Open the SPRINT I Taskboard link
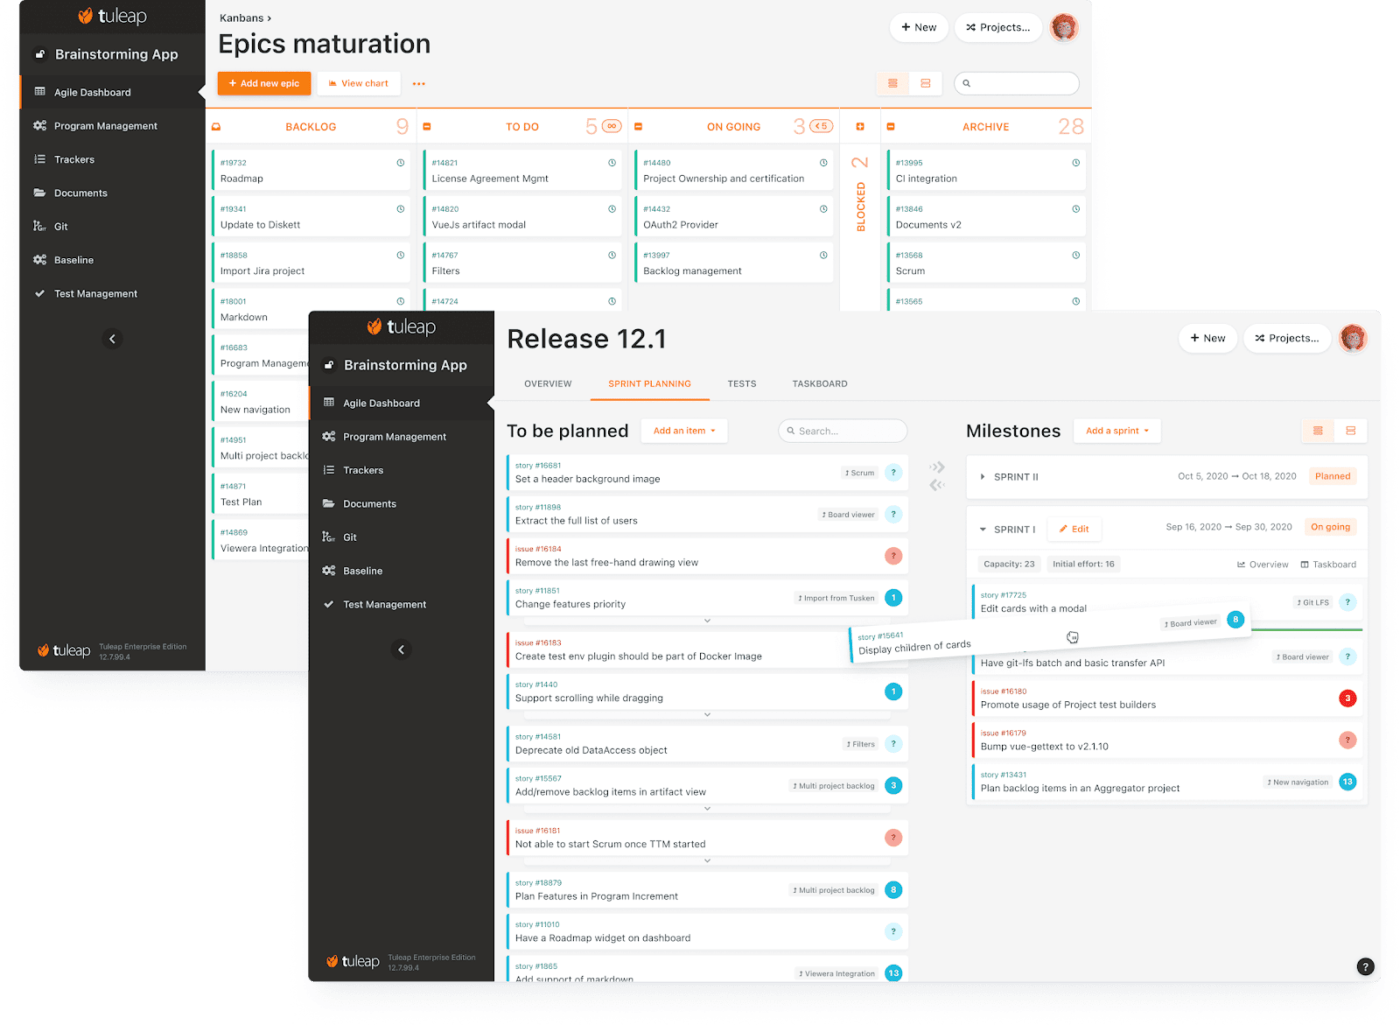Viewport: 1400px width, 1025px height. click(1328, 565)
